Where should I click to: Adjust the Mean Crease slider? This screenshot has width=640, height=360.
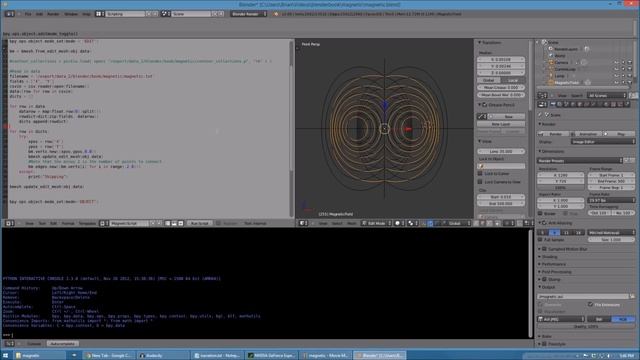pos(501,87)
